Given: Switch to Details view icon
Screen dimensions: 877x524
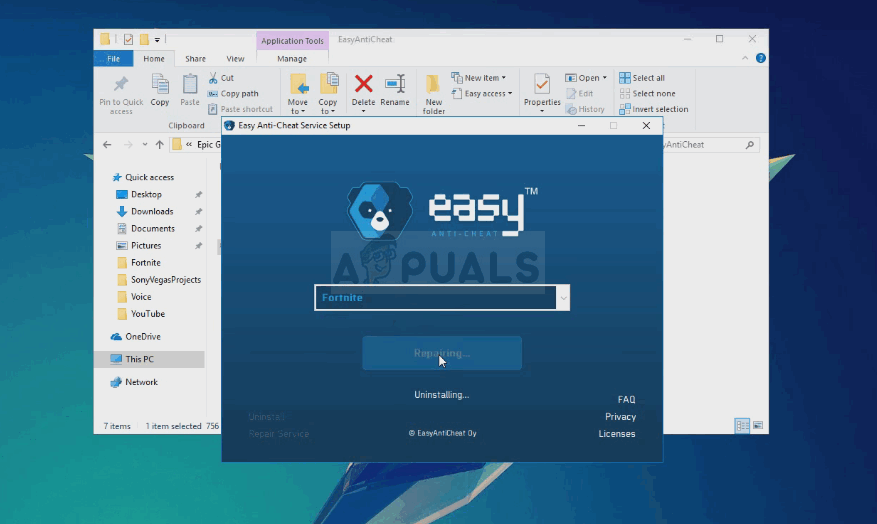Looking at the screenshot, I should 742,426.
